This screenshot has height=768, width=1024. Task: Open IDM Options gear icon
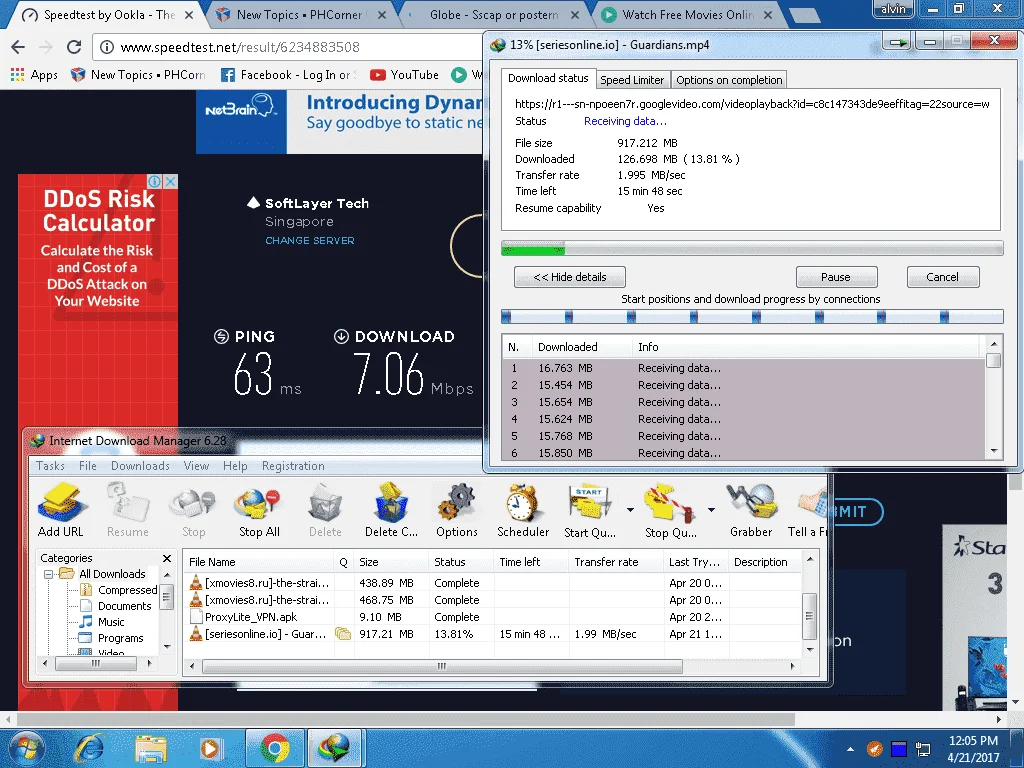tap(457, 509)
